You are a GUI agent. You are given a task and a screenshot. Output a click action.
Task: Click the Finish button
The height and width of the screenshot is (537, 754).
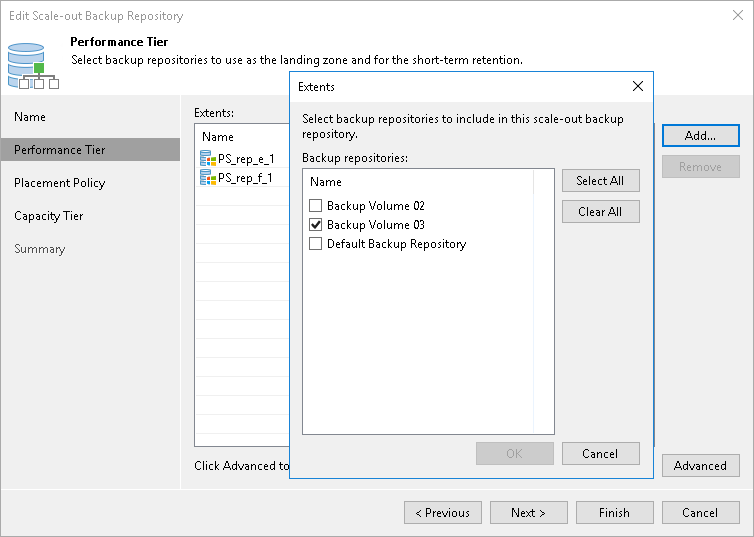[614, 513]
